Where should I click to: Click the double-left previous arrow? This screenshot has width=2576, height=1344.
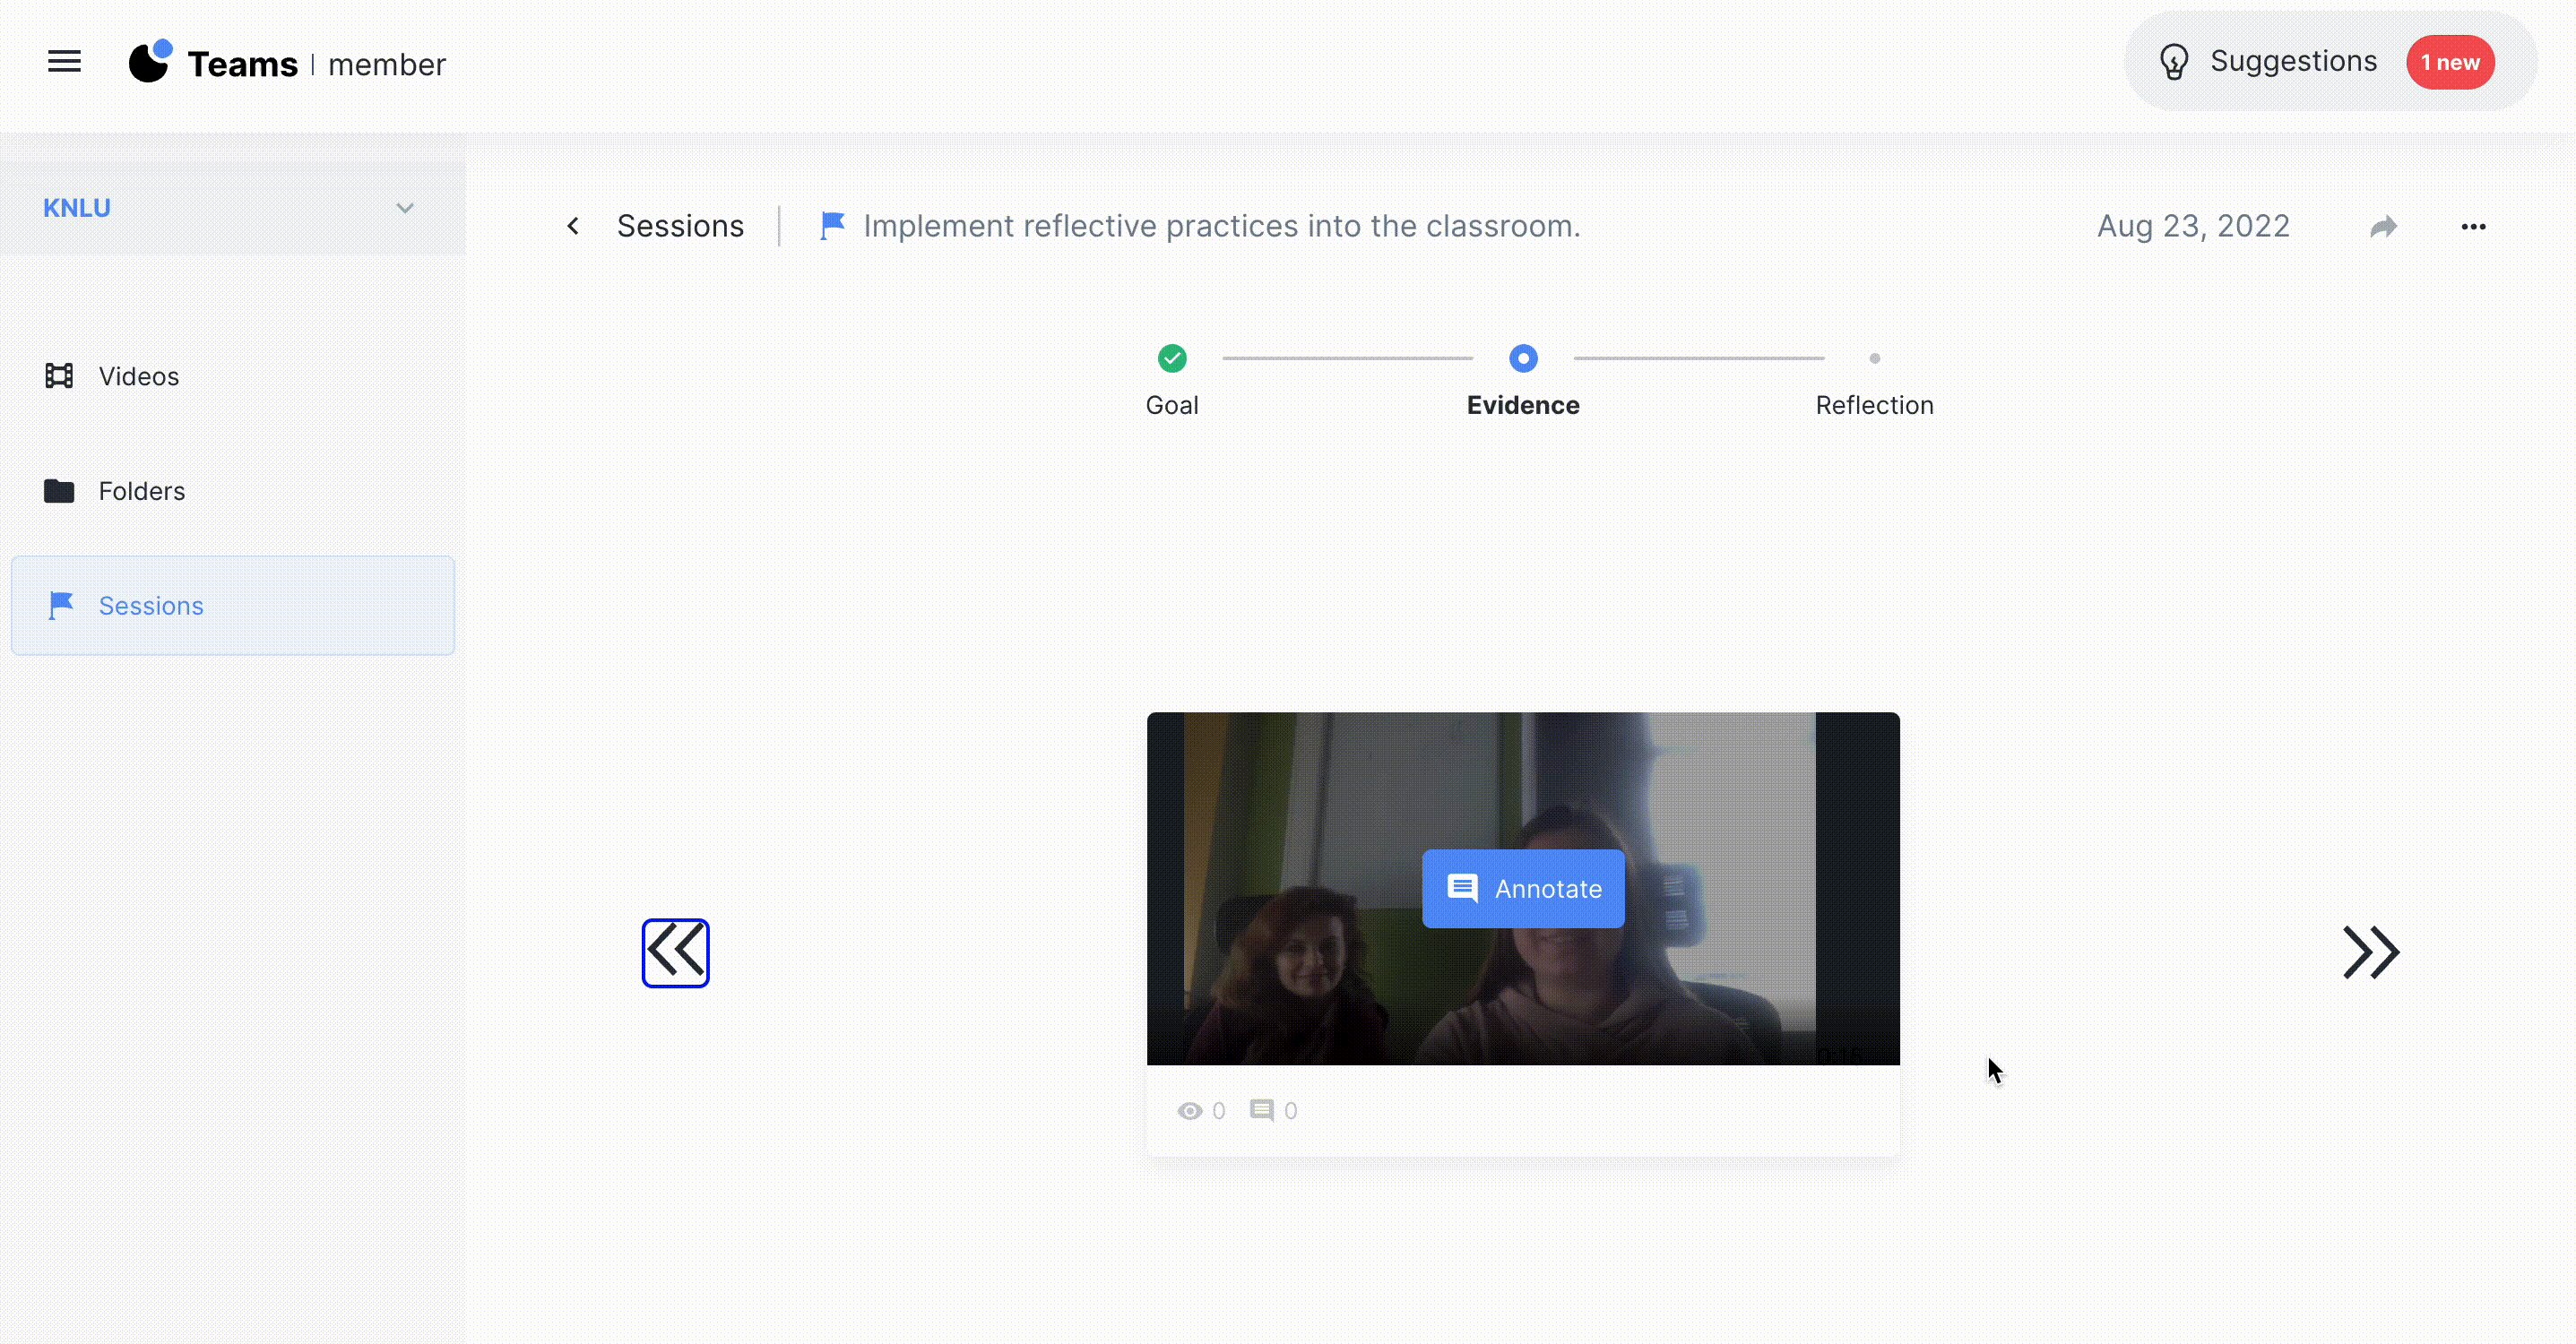675,952
